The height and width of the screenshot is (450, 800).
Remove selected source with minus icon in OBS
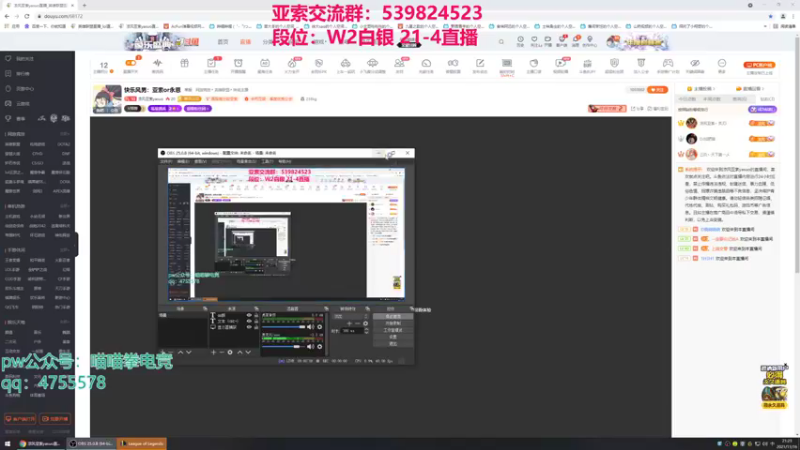tap(221, 352)
